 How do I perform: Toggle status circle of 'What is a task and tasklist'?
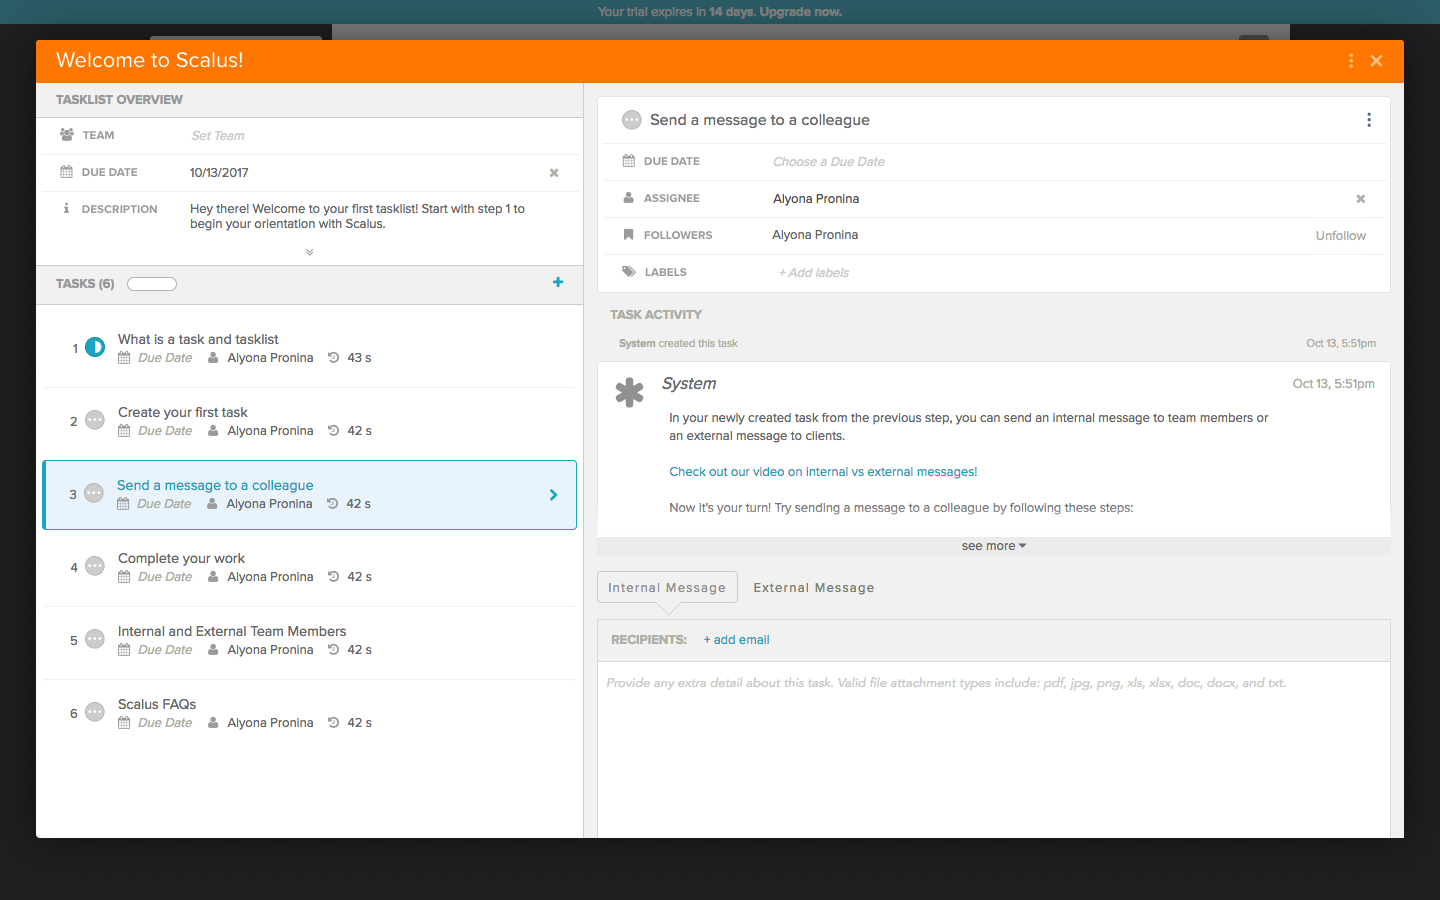pyautogui.click(x=95, y=347)
